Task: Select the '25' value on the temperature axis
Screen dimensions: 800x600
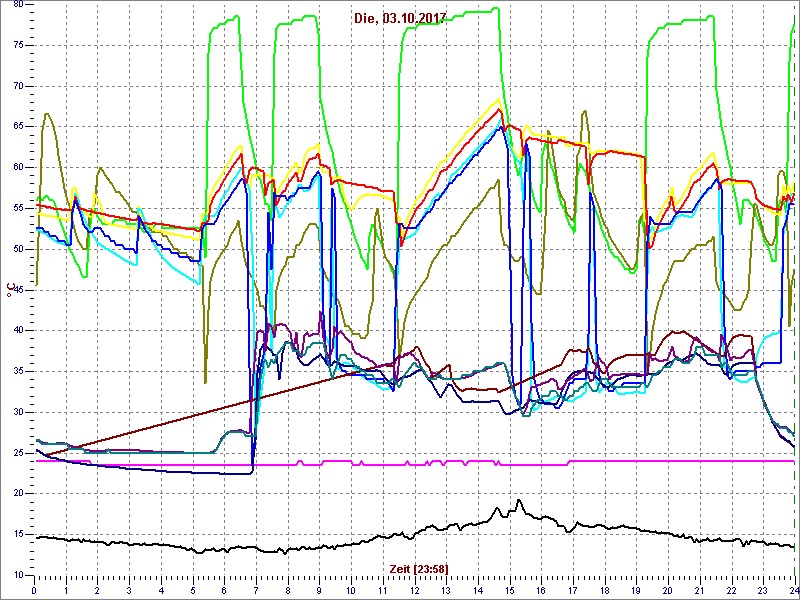Action: [x=18, y=453]
